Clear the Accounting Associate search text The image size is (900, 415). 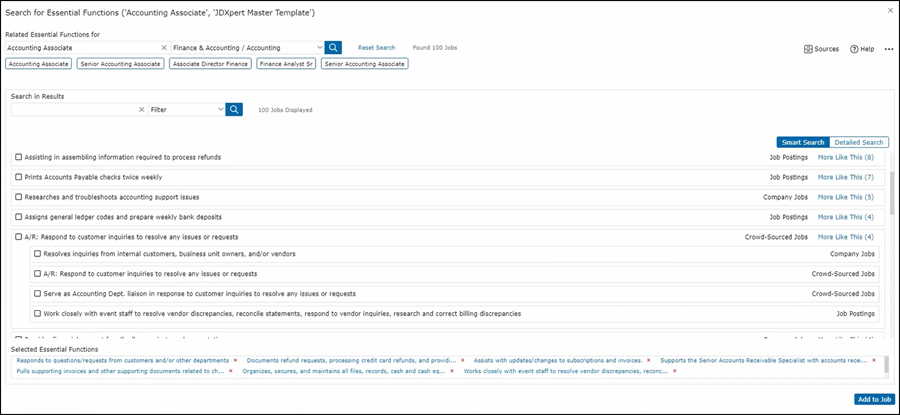(164, 47)
